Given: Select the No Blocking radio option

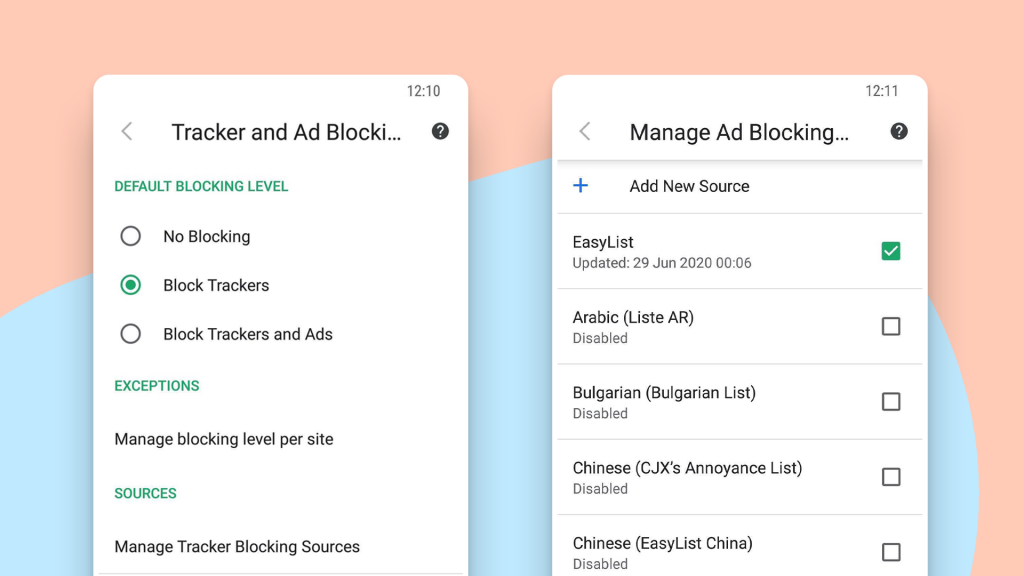Looking at the screenshot, I should pyautogui.click(x=131, y=236).
